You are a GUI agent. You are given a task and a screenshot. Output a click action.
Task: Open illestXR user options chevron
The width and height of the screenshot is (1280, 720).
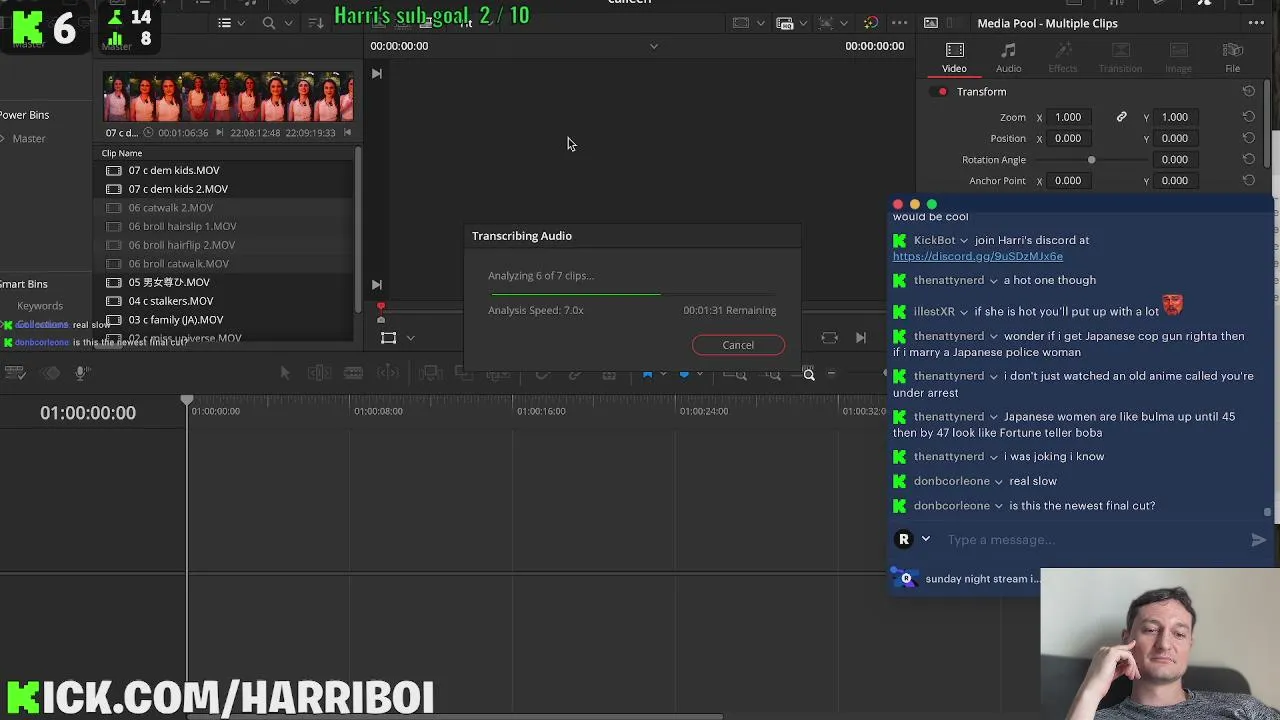[x=964, y=312]
